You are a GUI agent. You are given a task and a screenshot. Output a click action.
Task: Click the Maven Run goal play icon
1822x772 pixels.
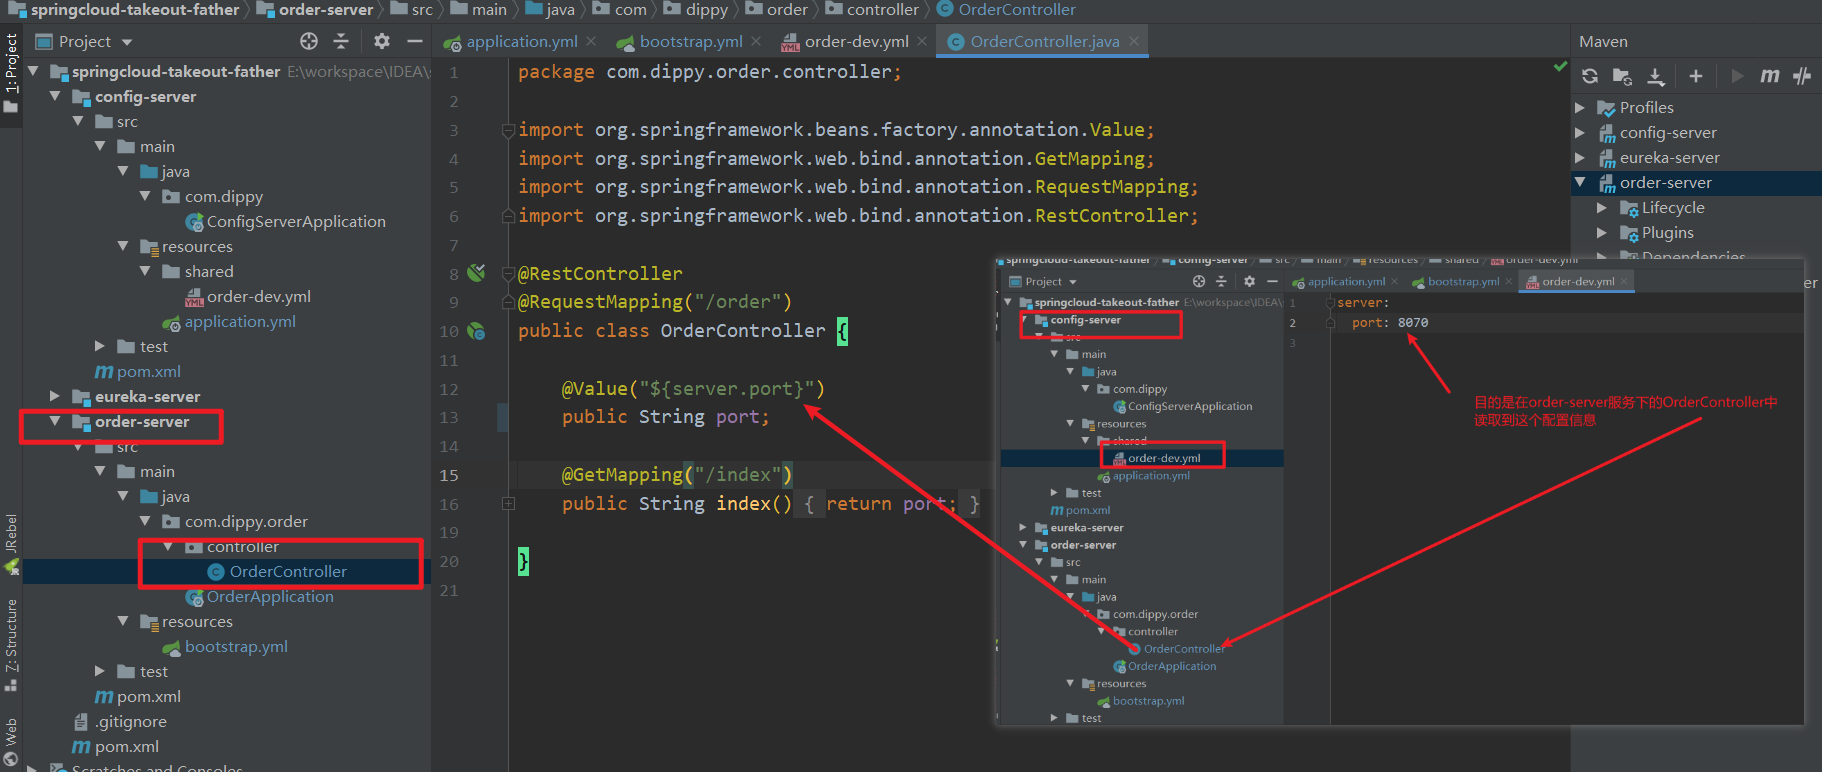(1737, 76)
